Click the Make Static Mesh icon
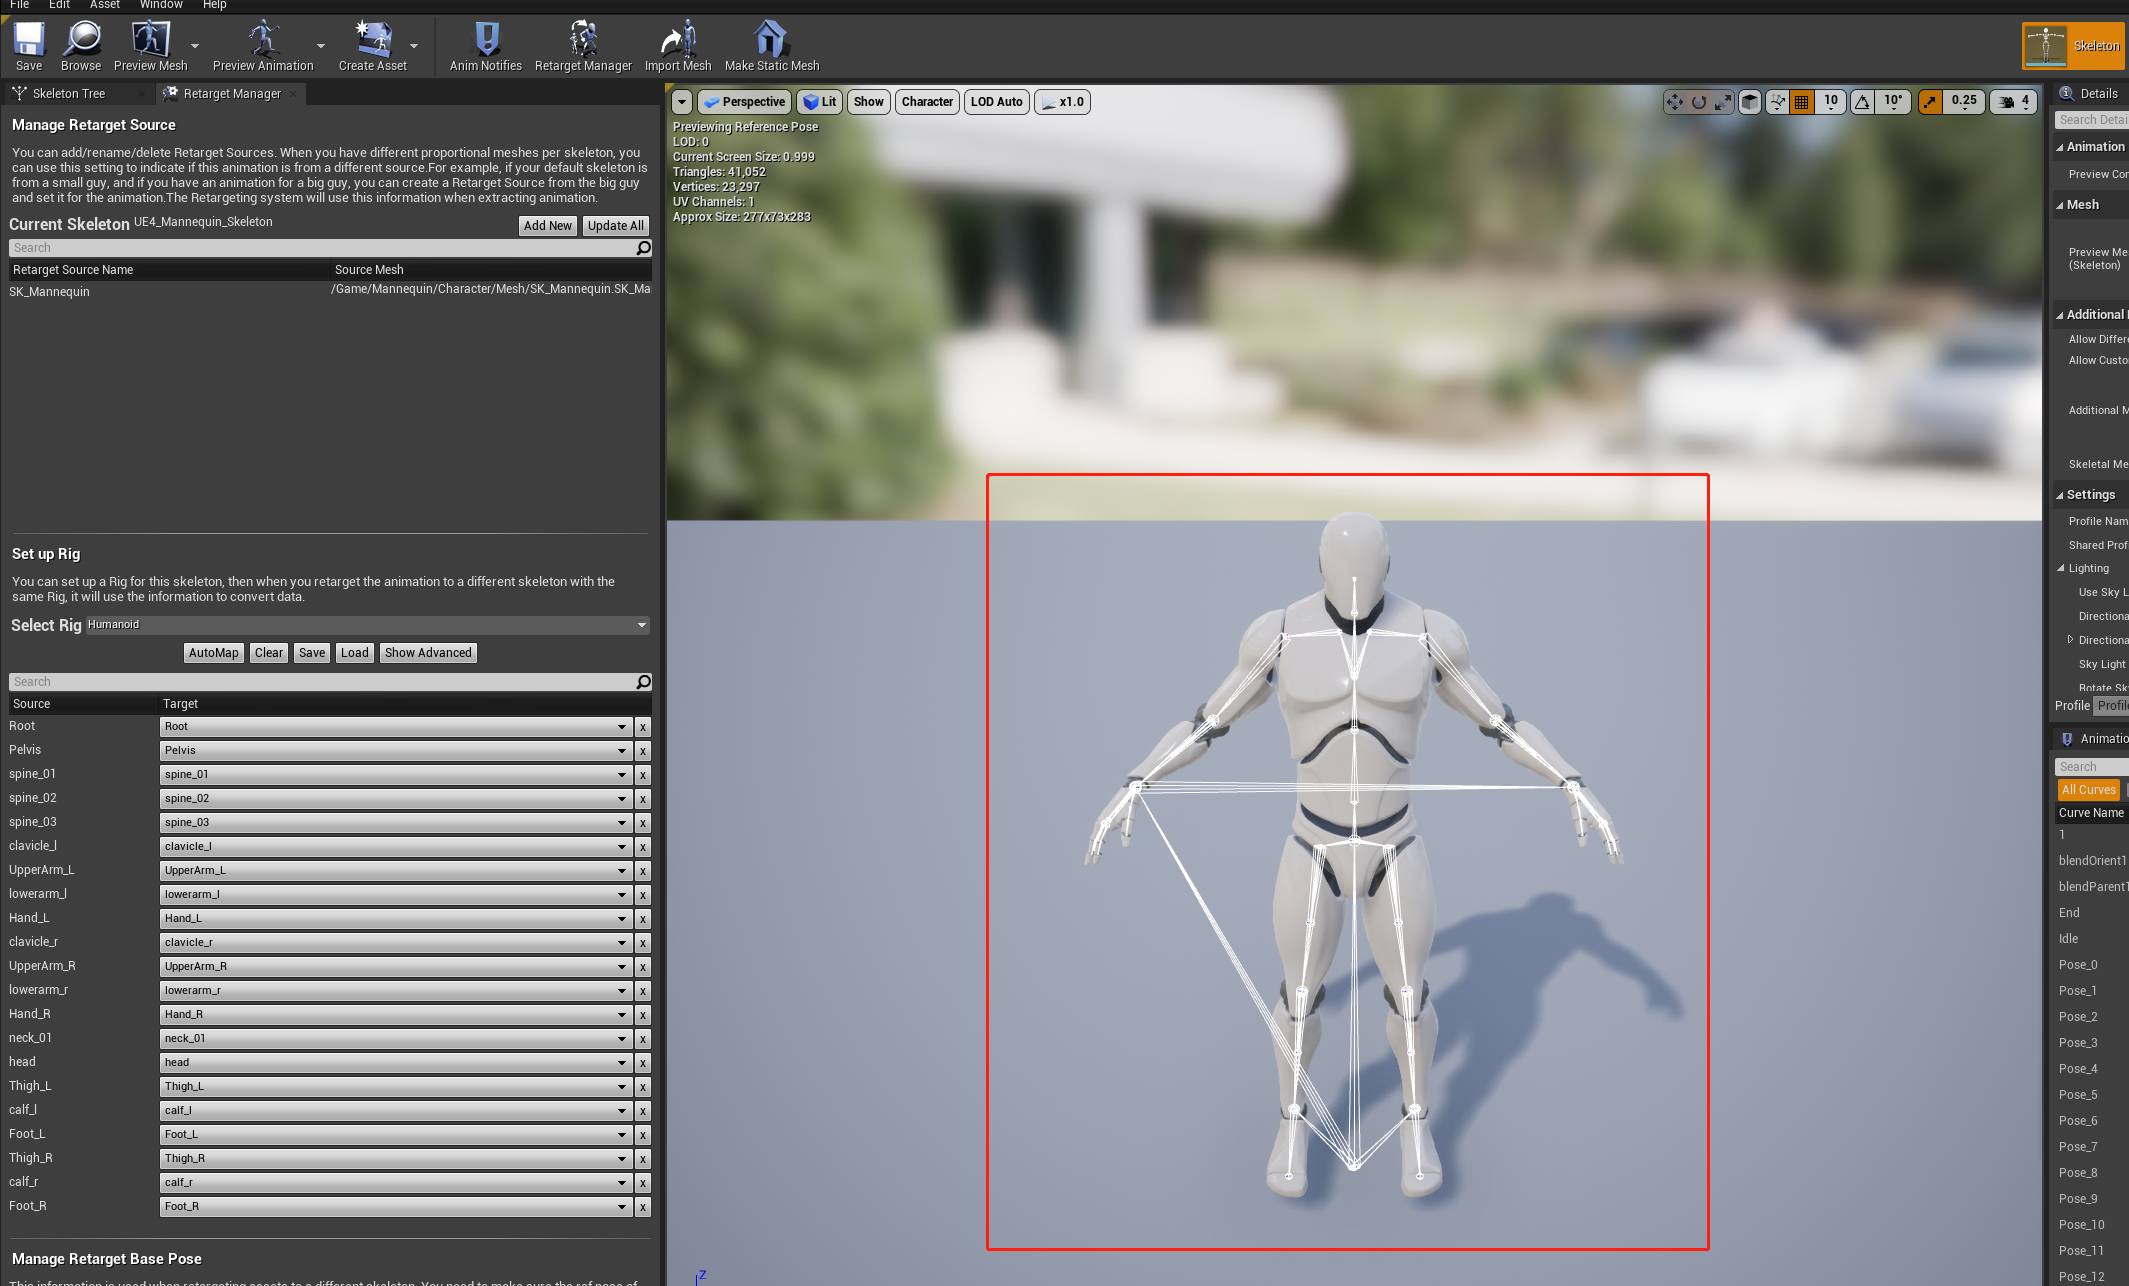The height and width of the screenshot is (1286, 2129). click(x=771, y=47)
